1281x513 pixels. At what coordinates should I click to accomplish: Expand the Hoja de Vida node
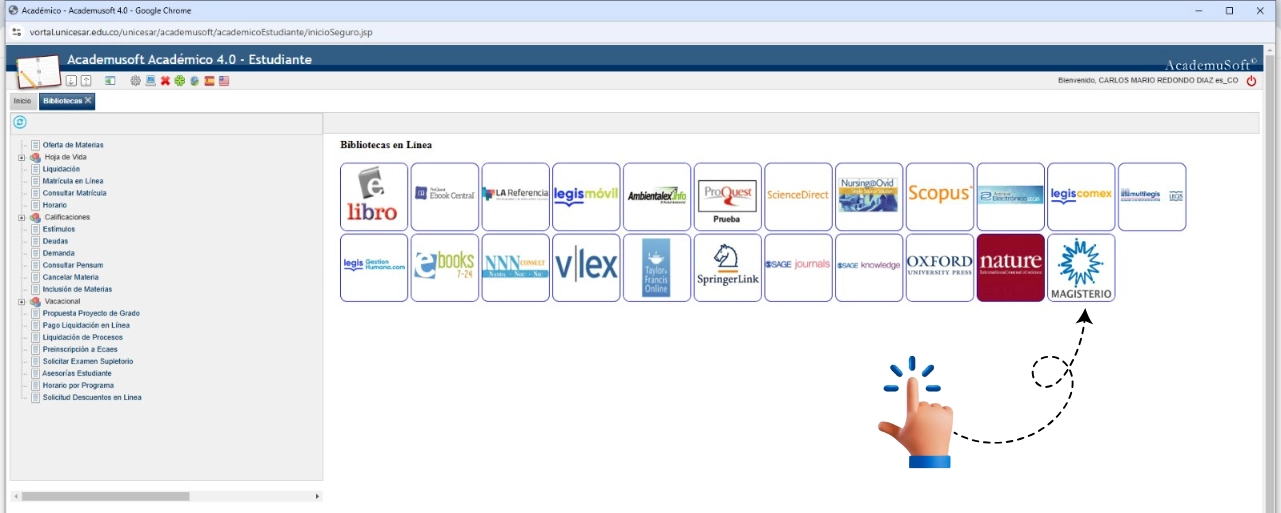(x=21, y=157)
